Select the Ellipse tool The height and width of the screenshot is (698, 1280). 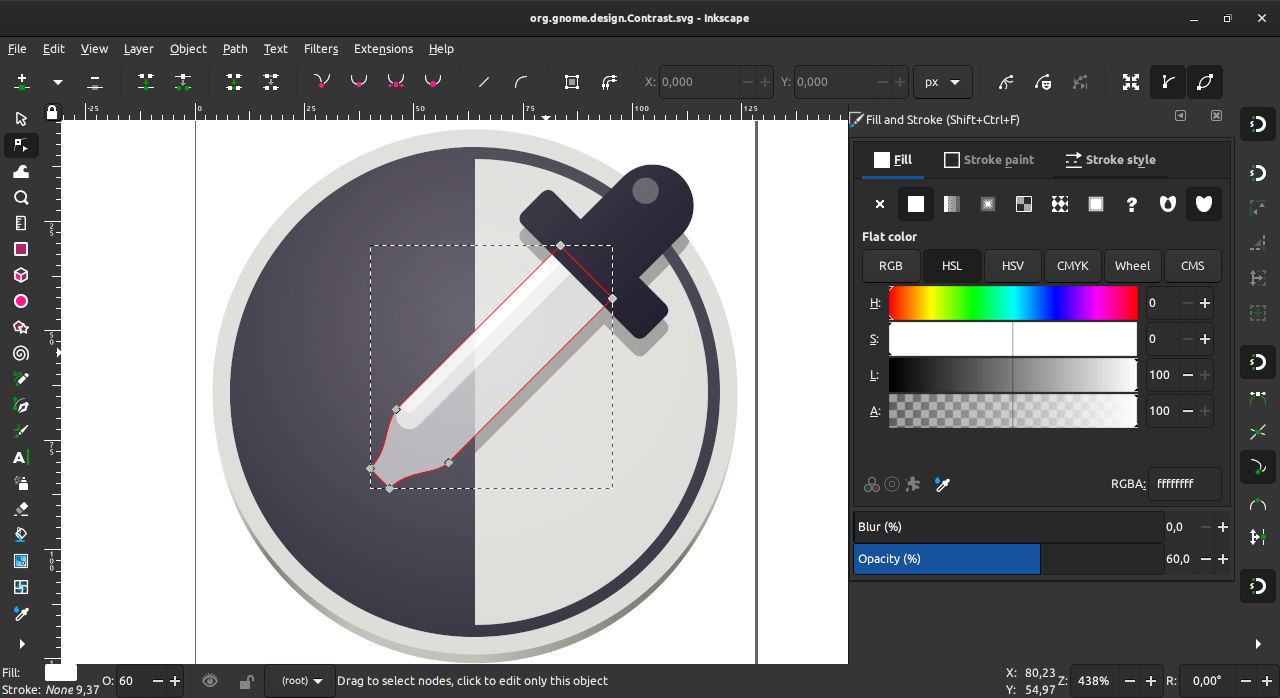[x=21, y=301]
